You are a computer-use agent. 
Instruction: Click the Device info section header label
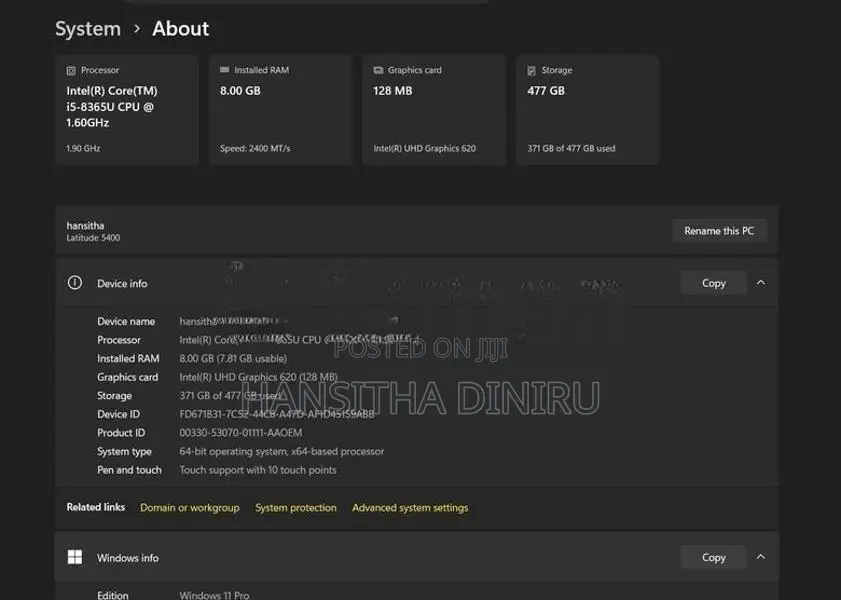click(122, 284)
